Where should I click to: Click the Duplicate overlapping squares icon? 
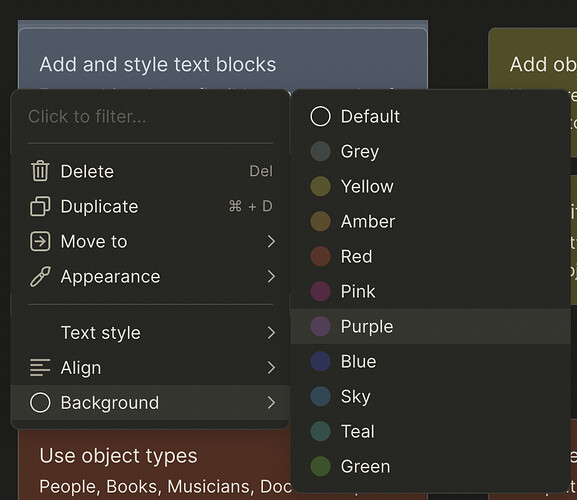click(40, 206)
